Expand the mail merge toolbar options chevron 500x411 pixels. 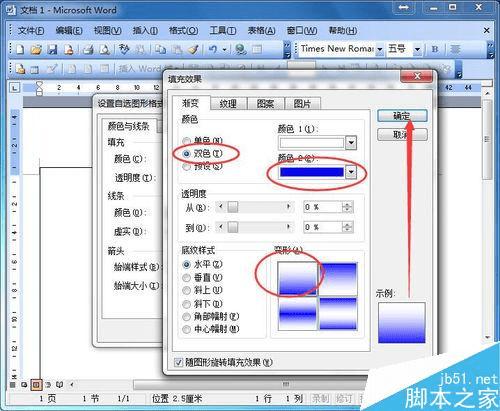click(x=459, y=69)
